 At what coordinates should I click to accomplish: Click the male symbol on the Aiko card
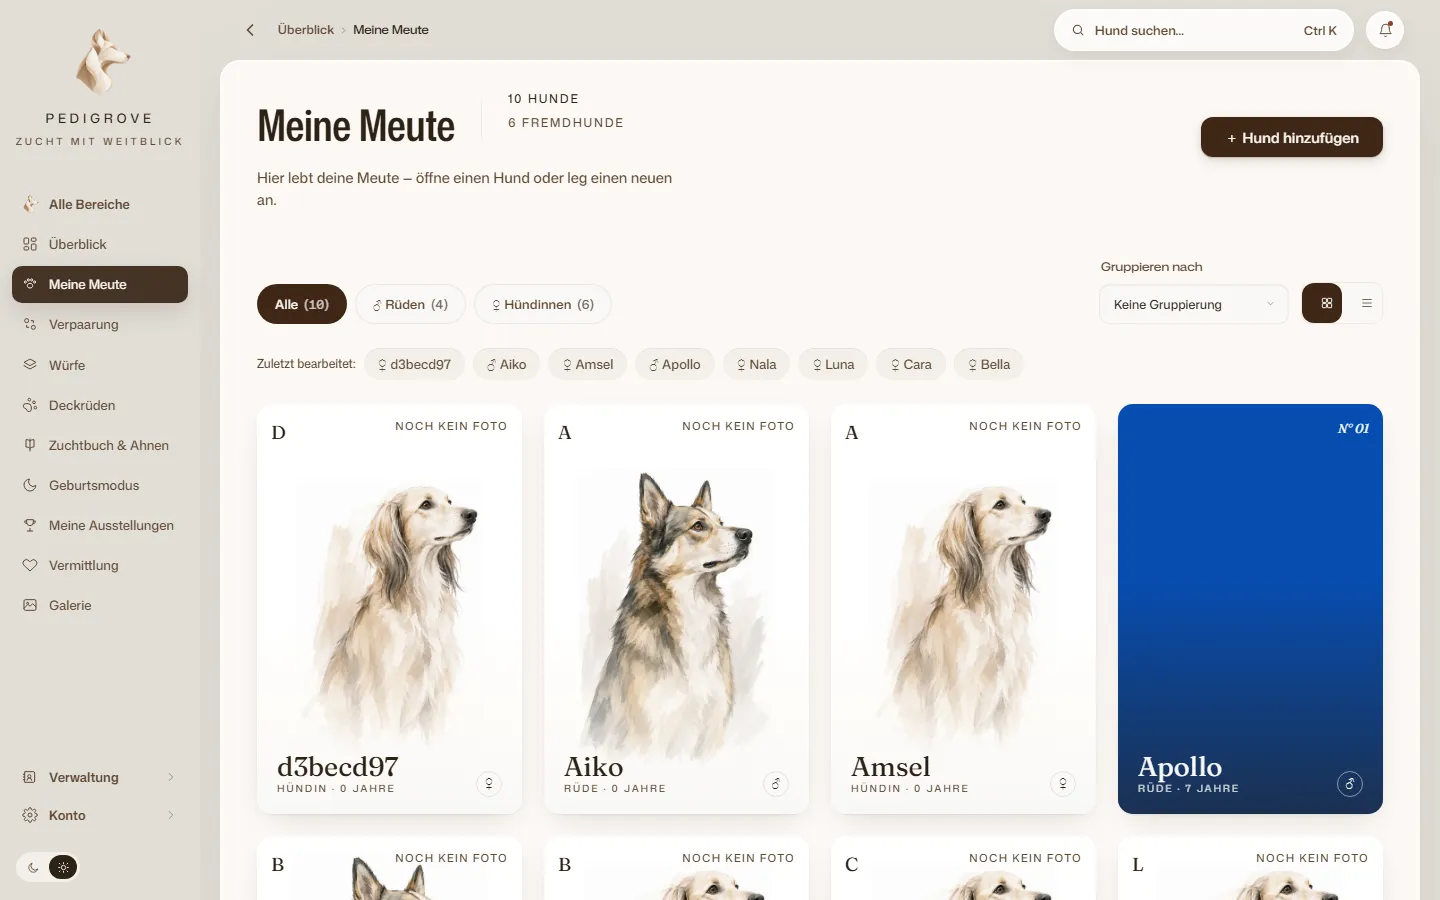tap(776, 784)
